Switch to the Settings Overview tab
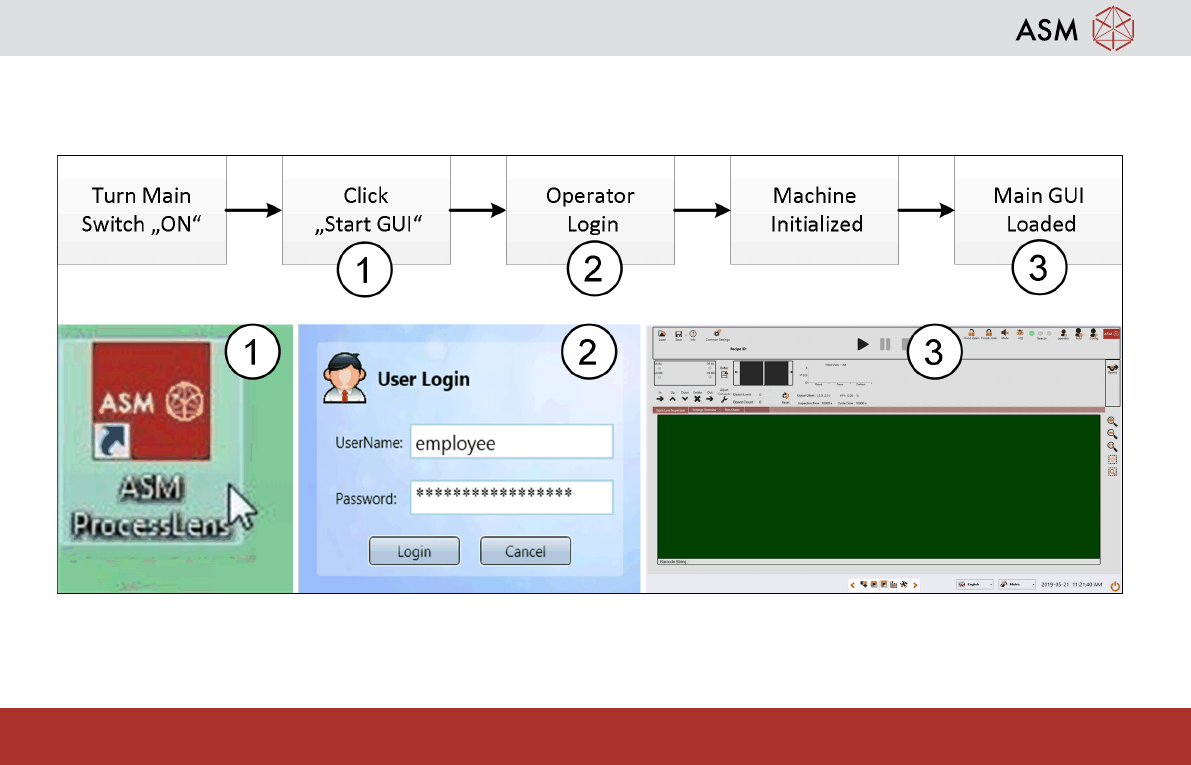 (x=704, y=410)
